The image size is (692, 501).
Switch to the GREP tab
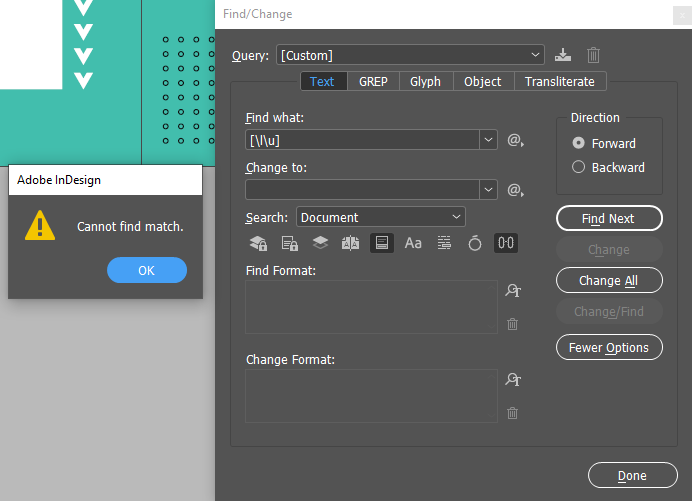(x=373, y=82)
